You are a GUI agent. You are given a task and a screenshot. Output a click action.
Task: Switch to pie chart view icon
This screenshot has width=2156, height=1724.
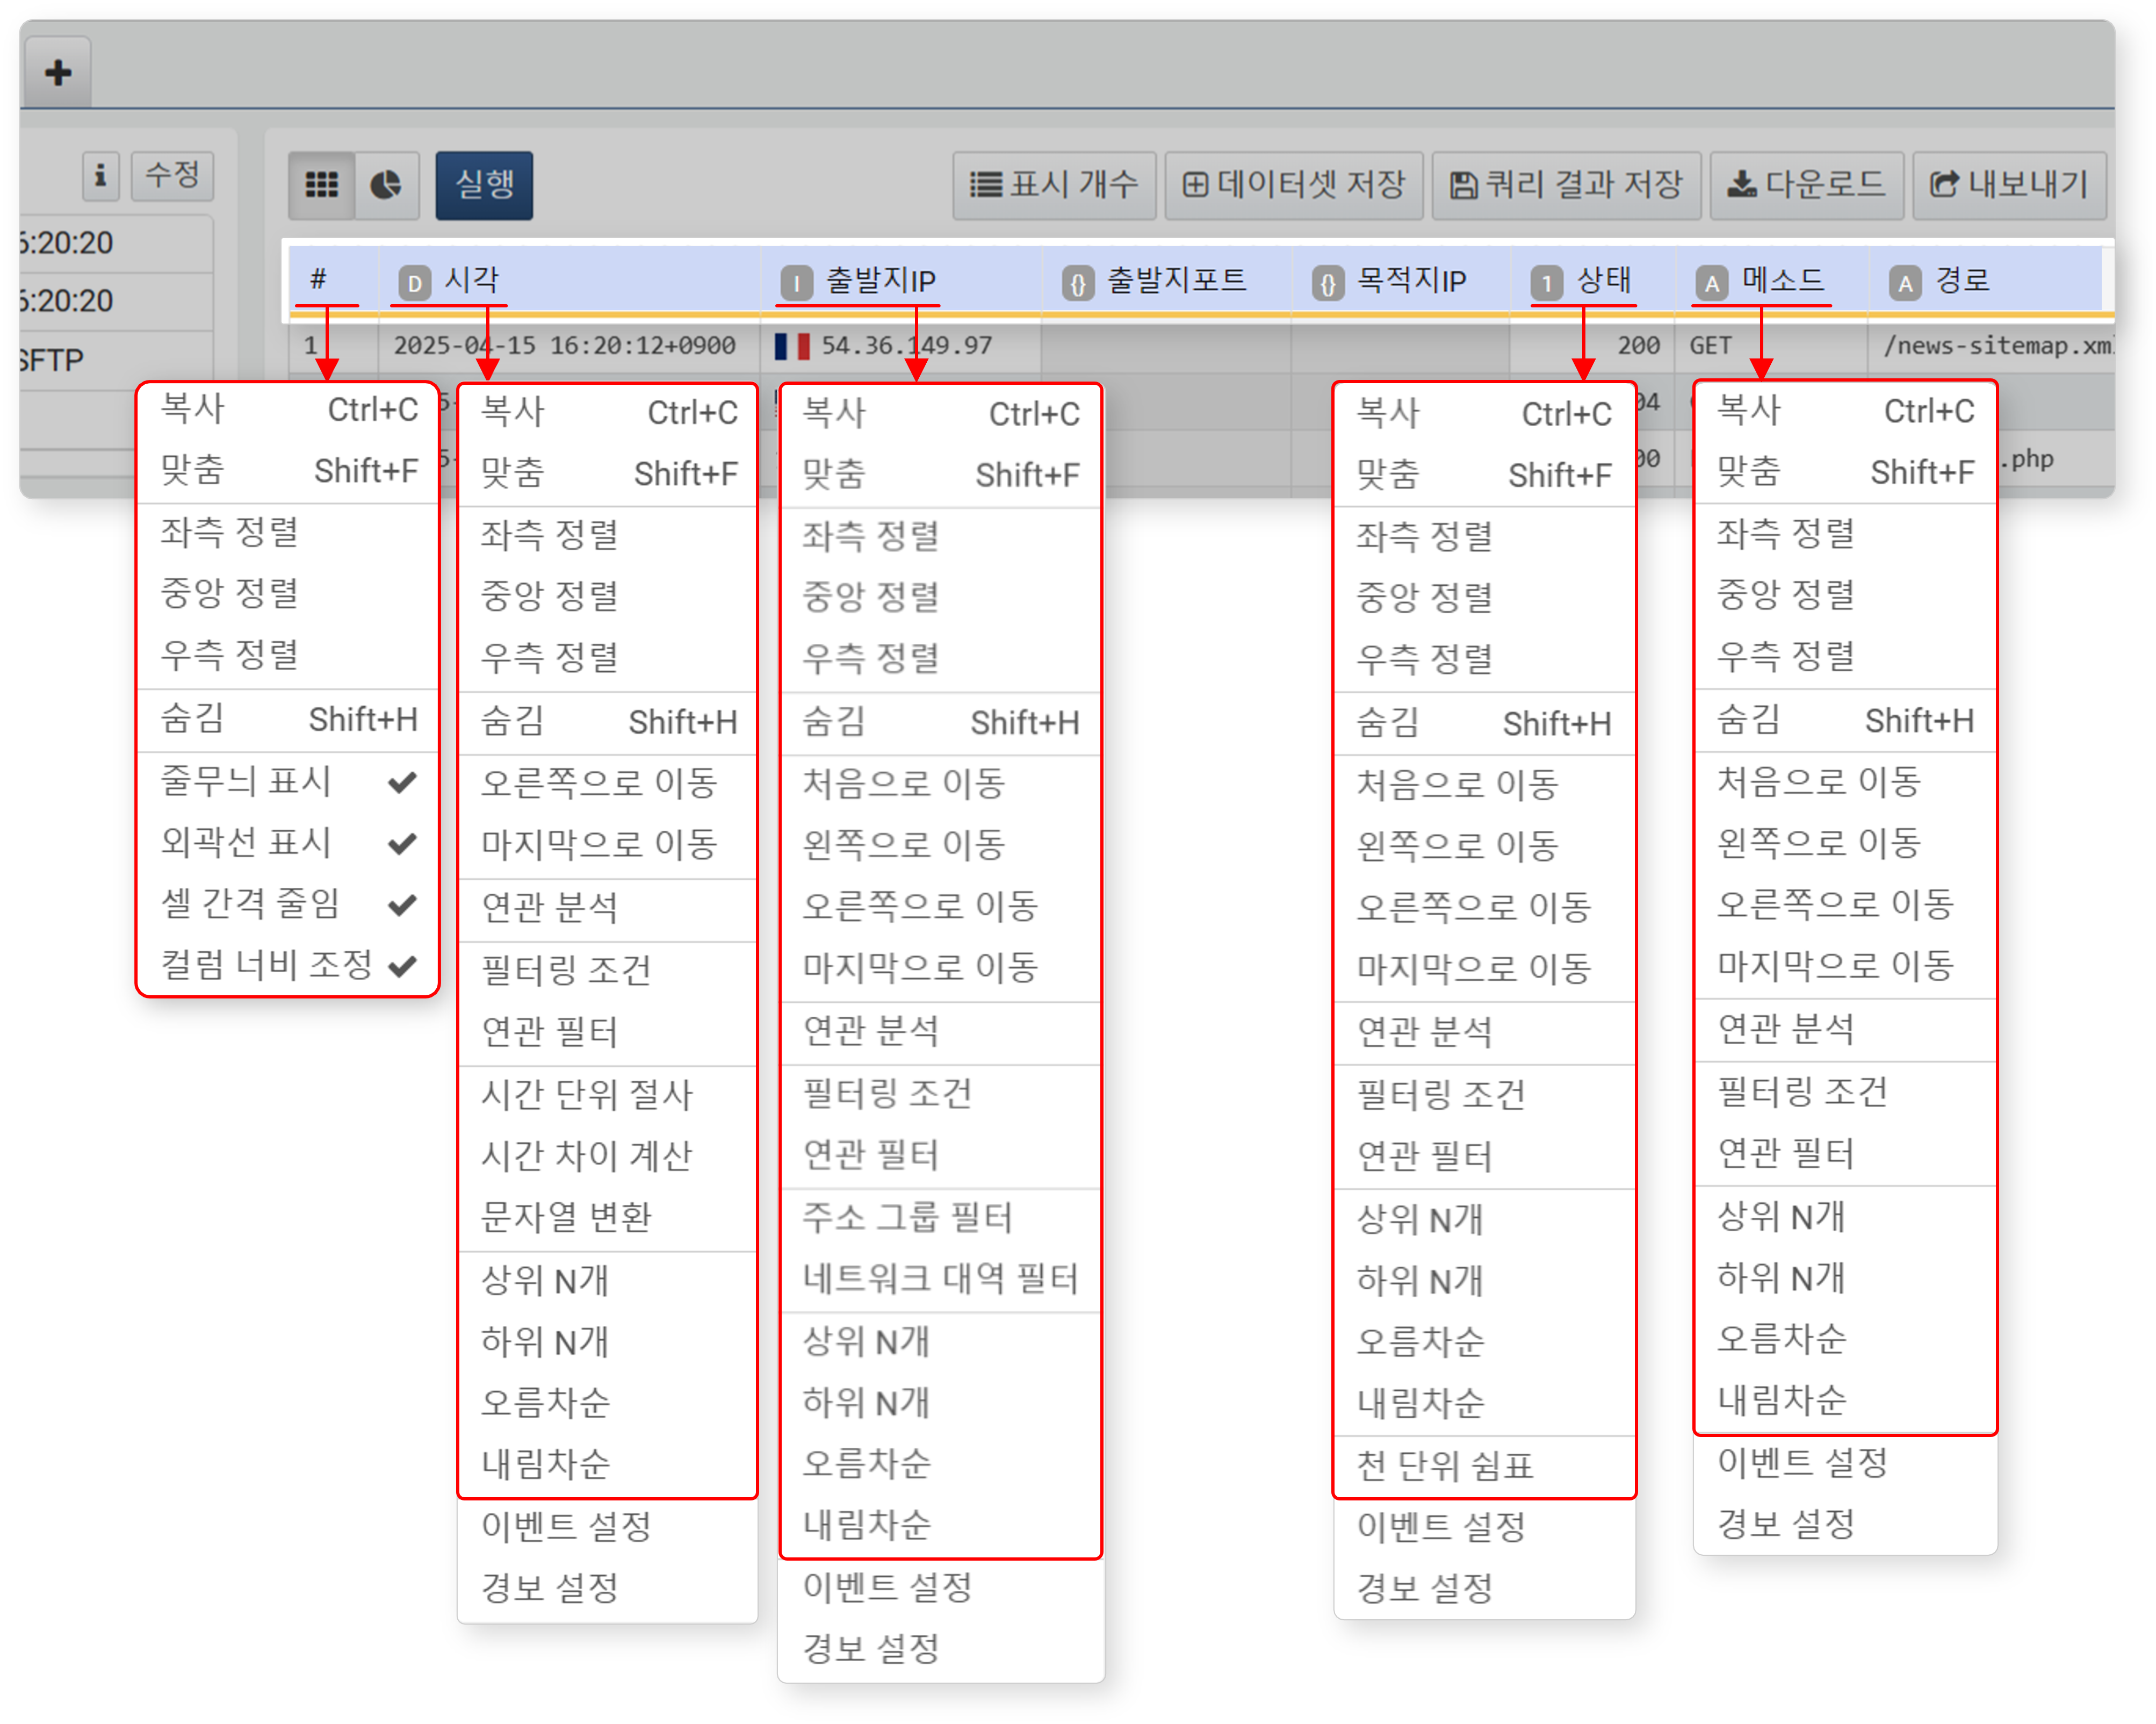pyautogui.click(x=386, y=185)
